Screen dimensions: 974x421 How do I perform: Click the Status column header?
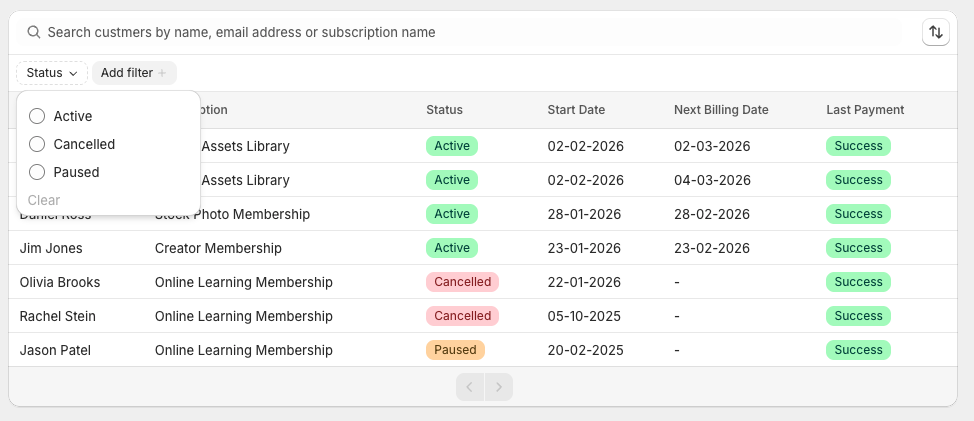(444, 110)
